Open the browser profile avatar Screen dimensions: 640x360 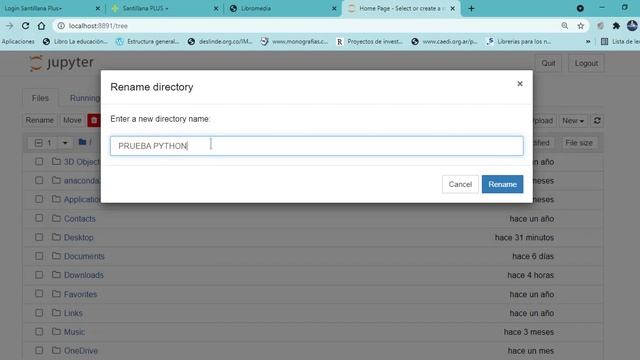pyautogui.click(x=632, y=26)
